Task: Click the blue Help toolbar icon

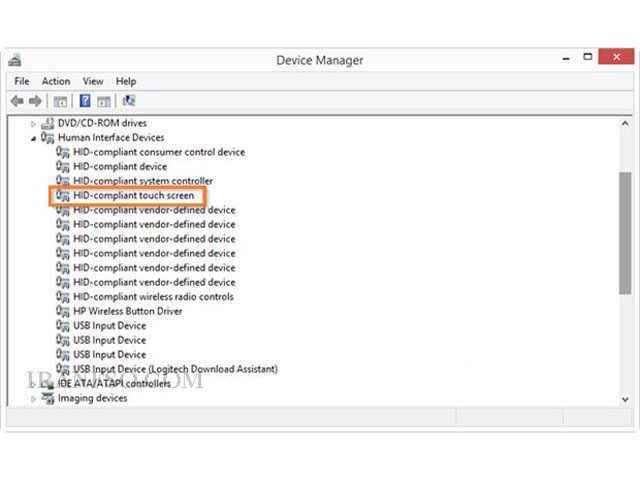Action: click(85, 100)
